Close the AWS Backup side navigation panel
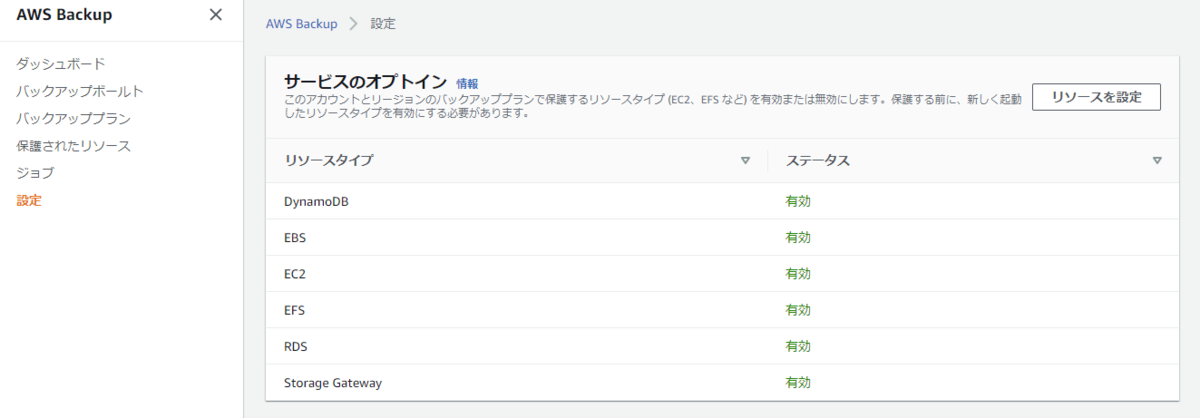The height and width of the screenshot is (418, 1200). point(215,15)
